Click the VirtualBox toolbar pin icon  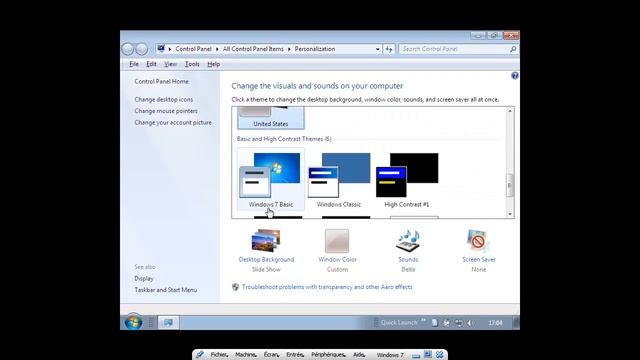point(199,355)
